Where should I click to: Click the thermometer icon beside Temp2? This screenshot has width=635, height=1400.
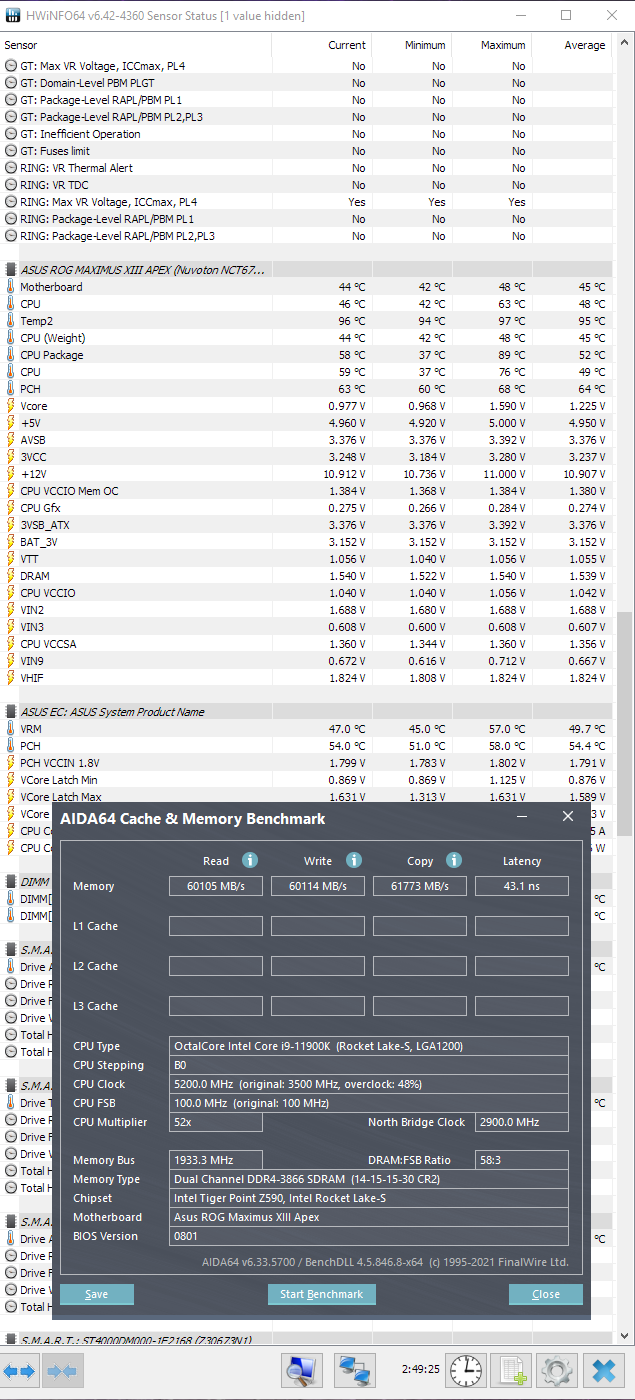tap(10, 321)
